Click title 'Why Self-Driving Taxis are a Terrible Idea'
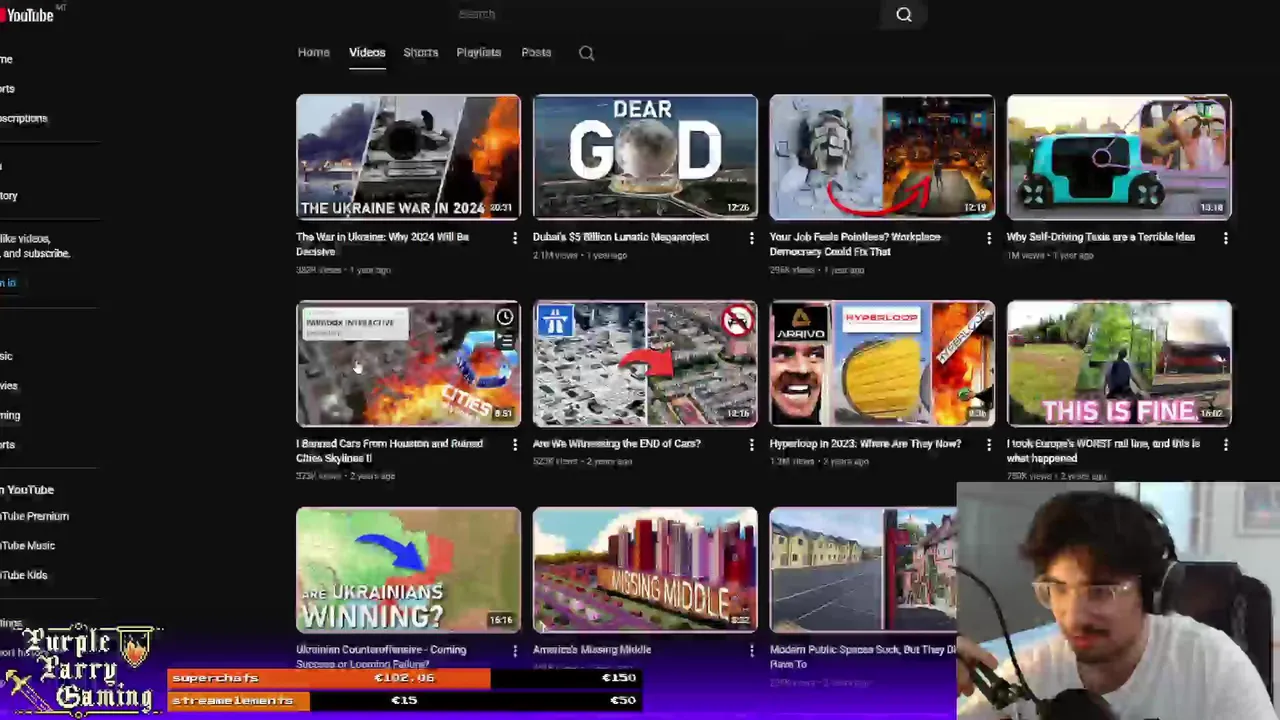 tap(1101, 237)
